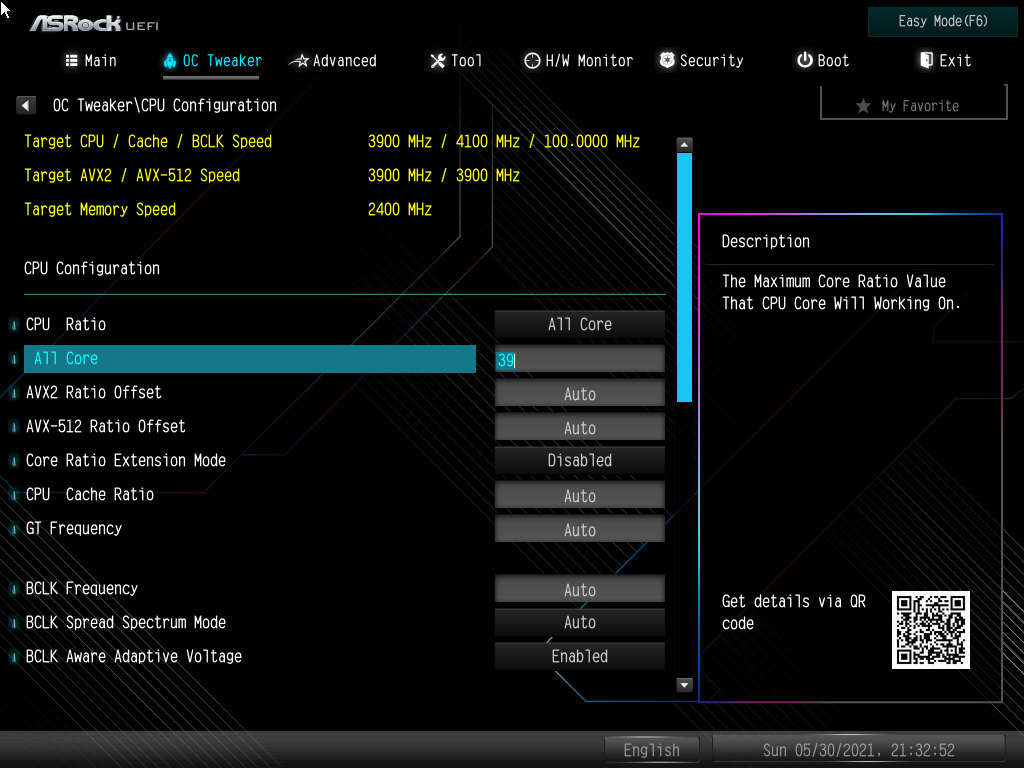Open GT Frequency value

point(579,529)
